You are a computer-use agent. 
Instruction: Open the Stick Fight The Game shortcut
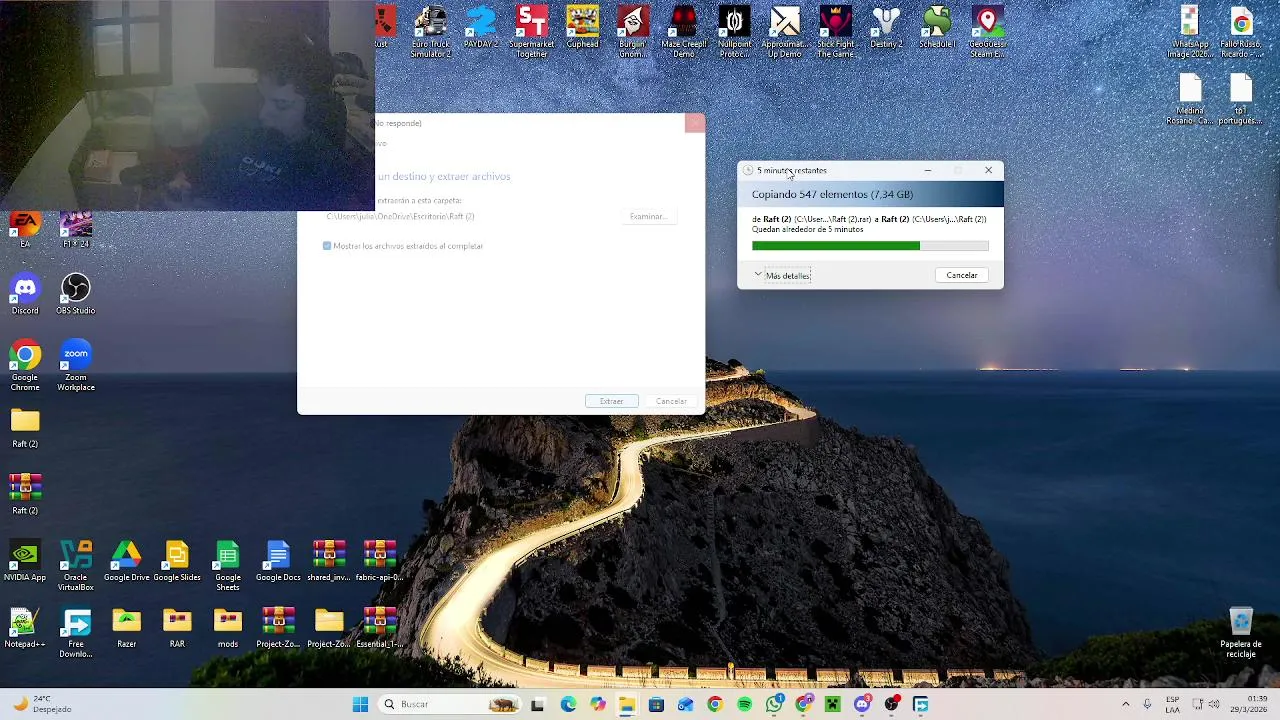835,32
